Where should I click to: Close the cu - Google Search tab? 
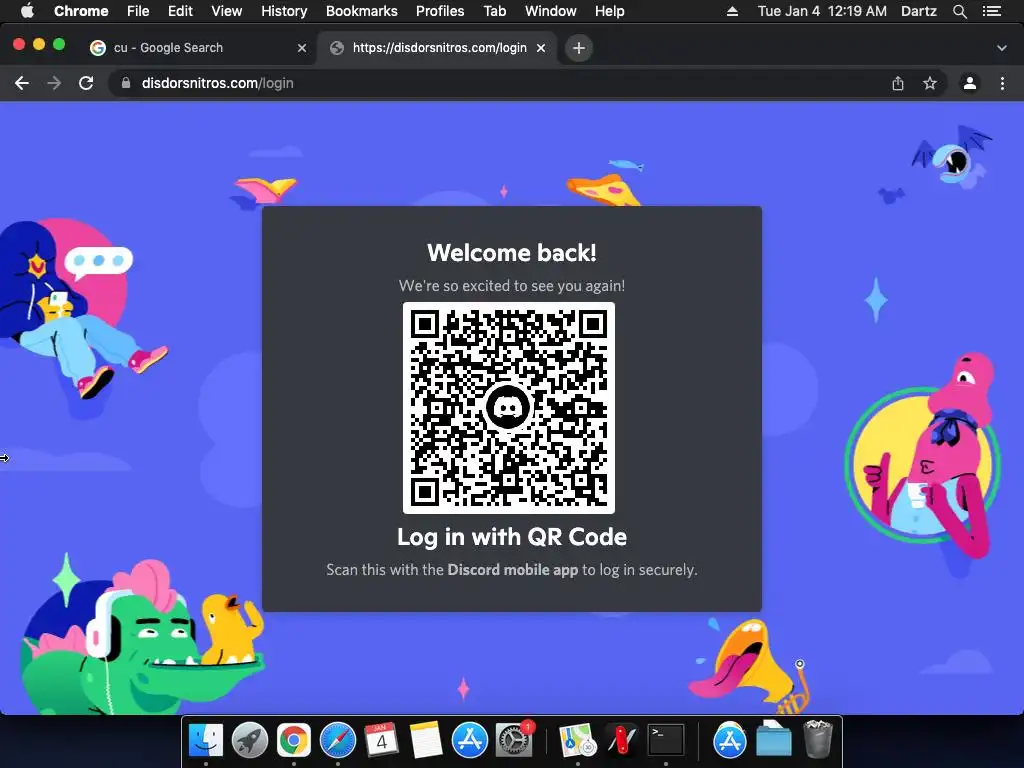click(302, 48)
